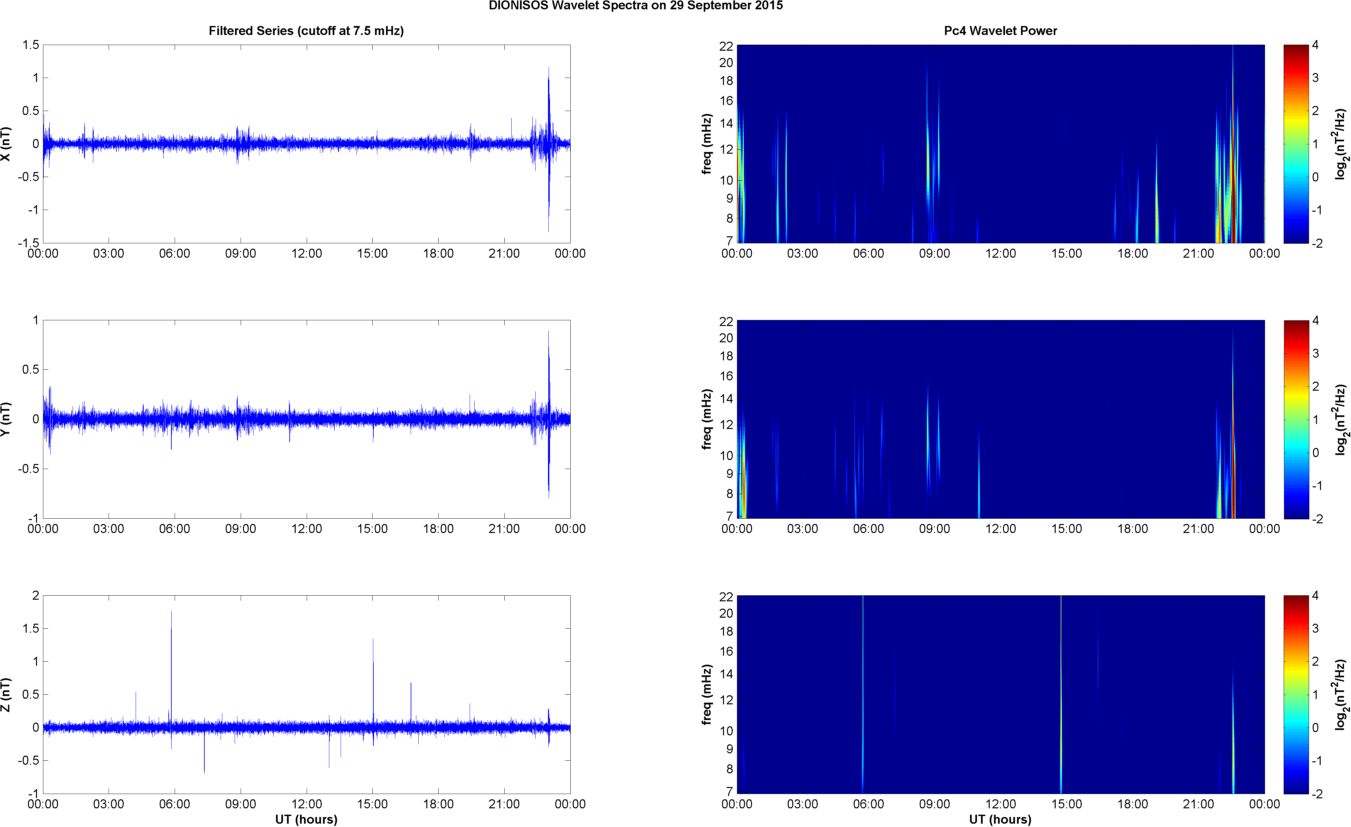1351x827 pixels.
Task: Click the vertical line near 06:00 in Z wavelet
Action: [x=862, y=694]
